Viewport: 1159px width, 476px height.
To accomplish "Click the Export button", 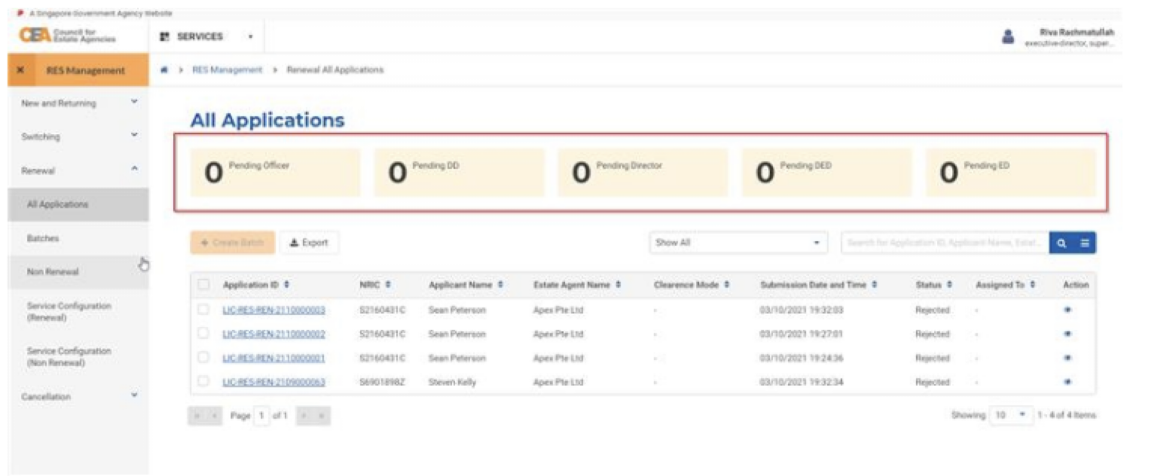I will point(309,242).
